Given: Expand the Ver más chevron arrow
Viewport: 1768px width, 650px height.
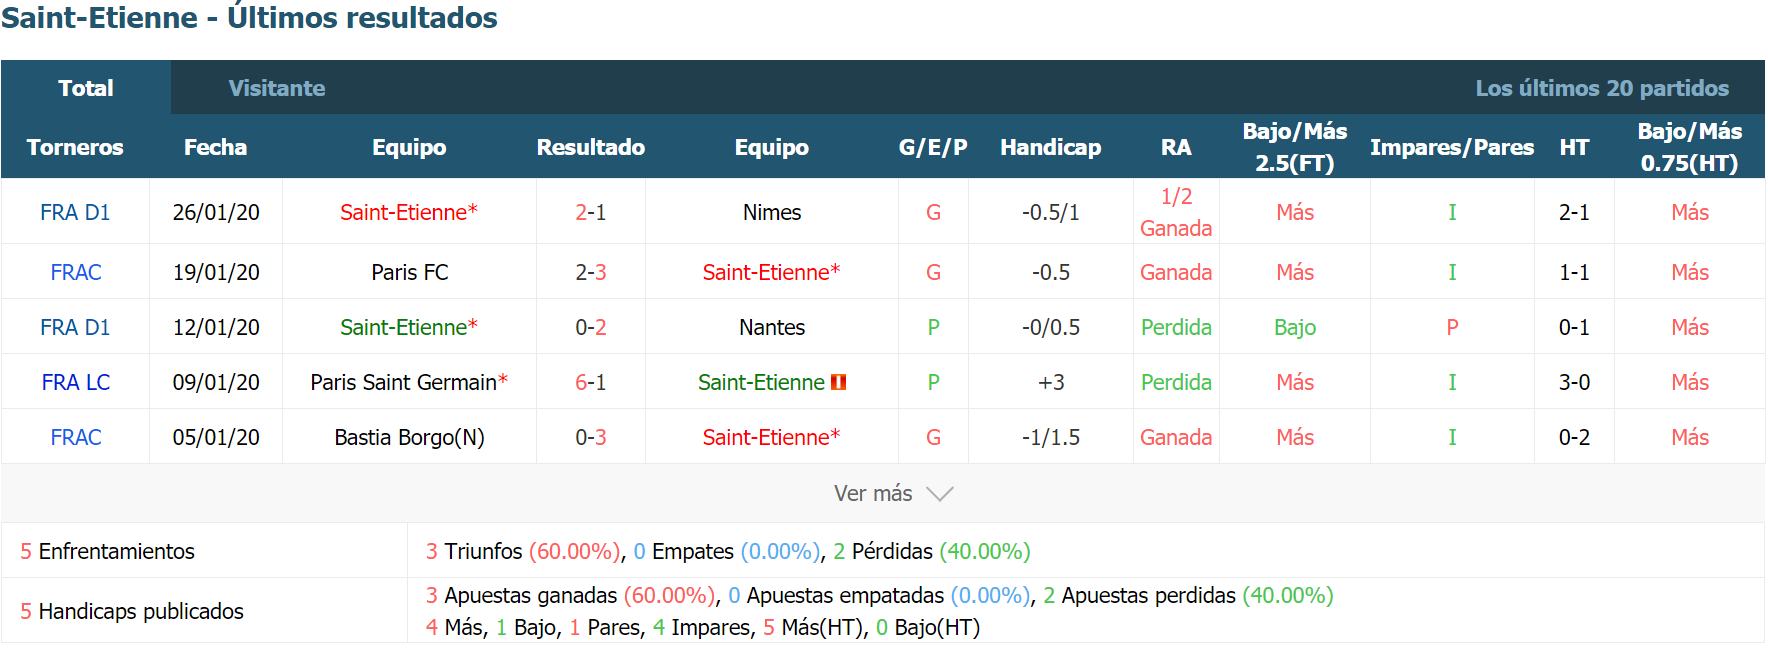Looking at the screenshot, I should click(940, 494).
